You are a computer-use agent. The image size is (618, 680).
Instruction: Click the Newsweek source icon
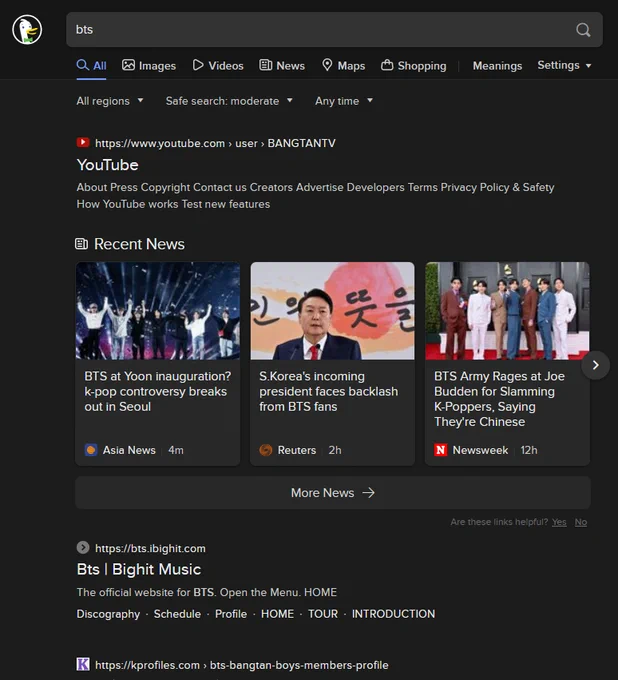(440, 450)
